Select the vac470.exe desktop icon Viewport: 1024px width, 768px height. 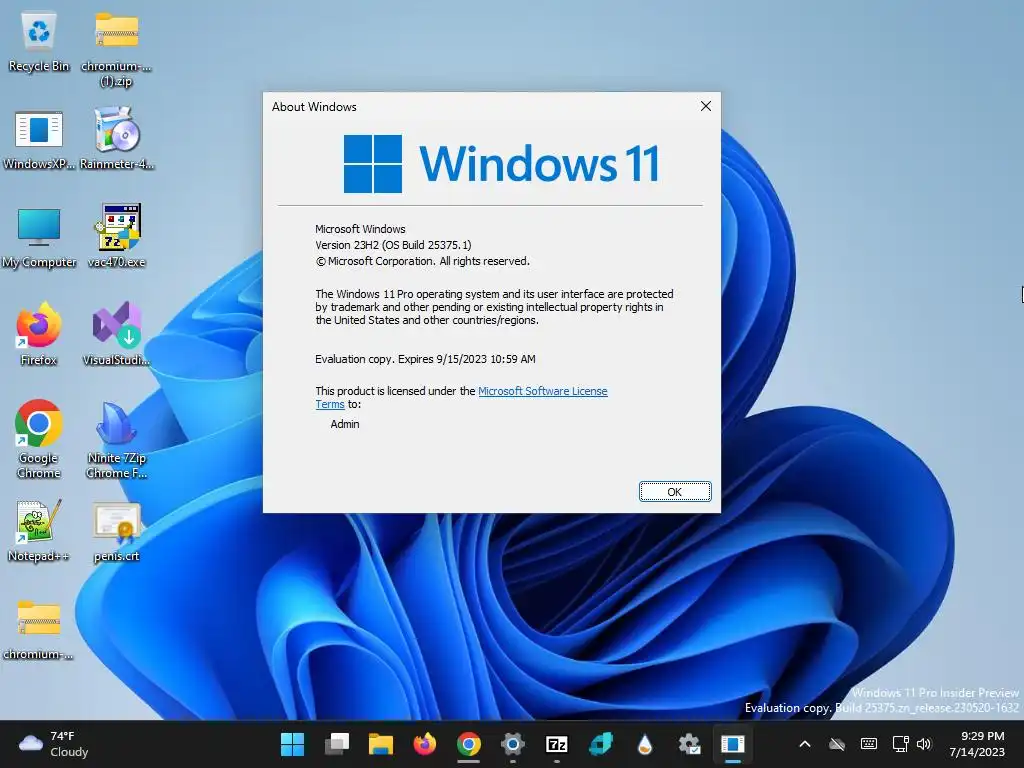tap(116, 236)
